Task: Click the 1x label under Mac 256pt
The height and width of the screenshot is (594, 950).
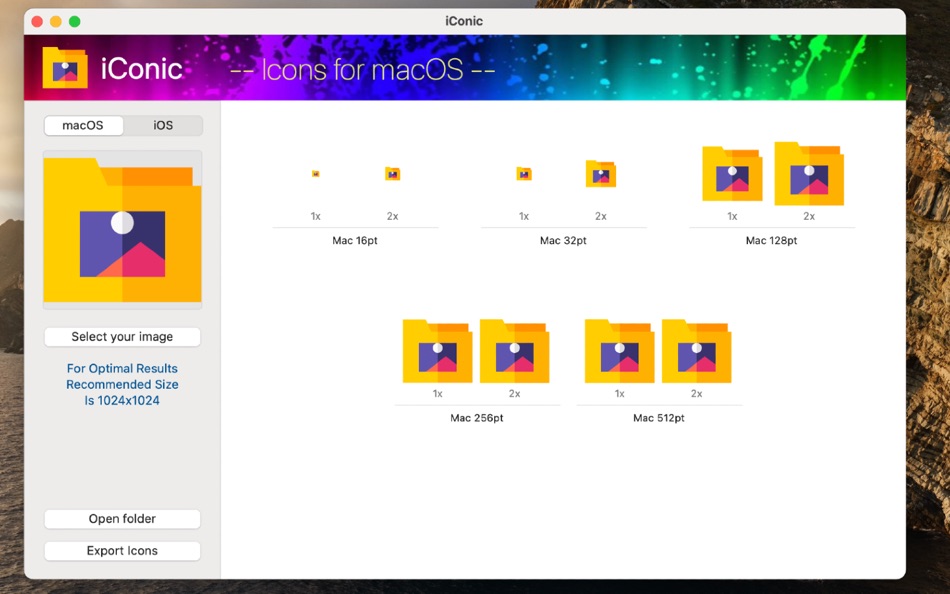Action: pos(437,394)
